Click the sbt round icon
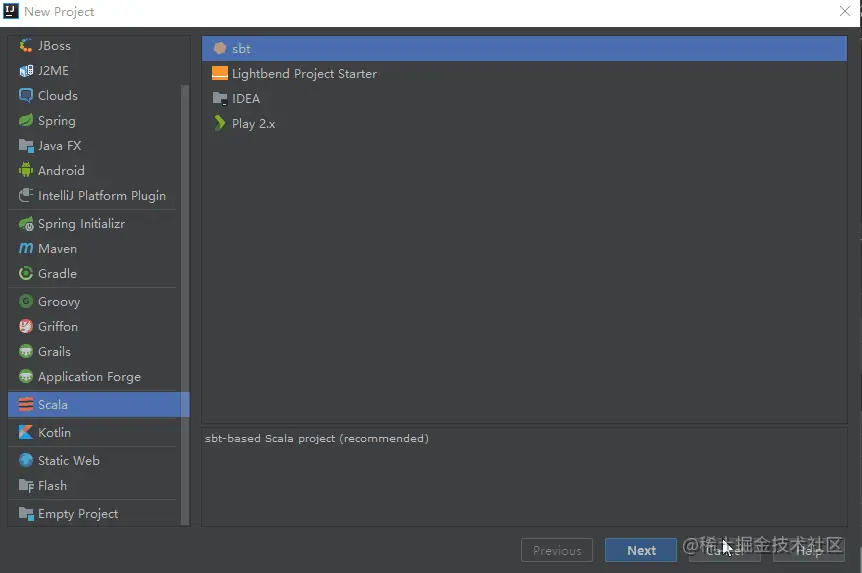862x573 pixels. 220,48
